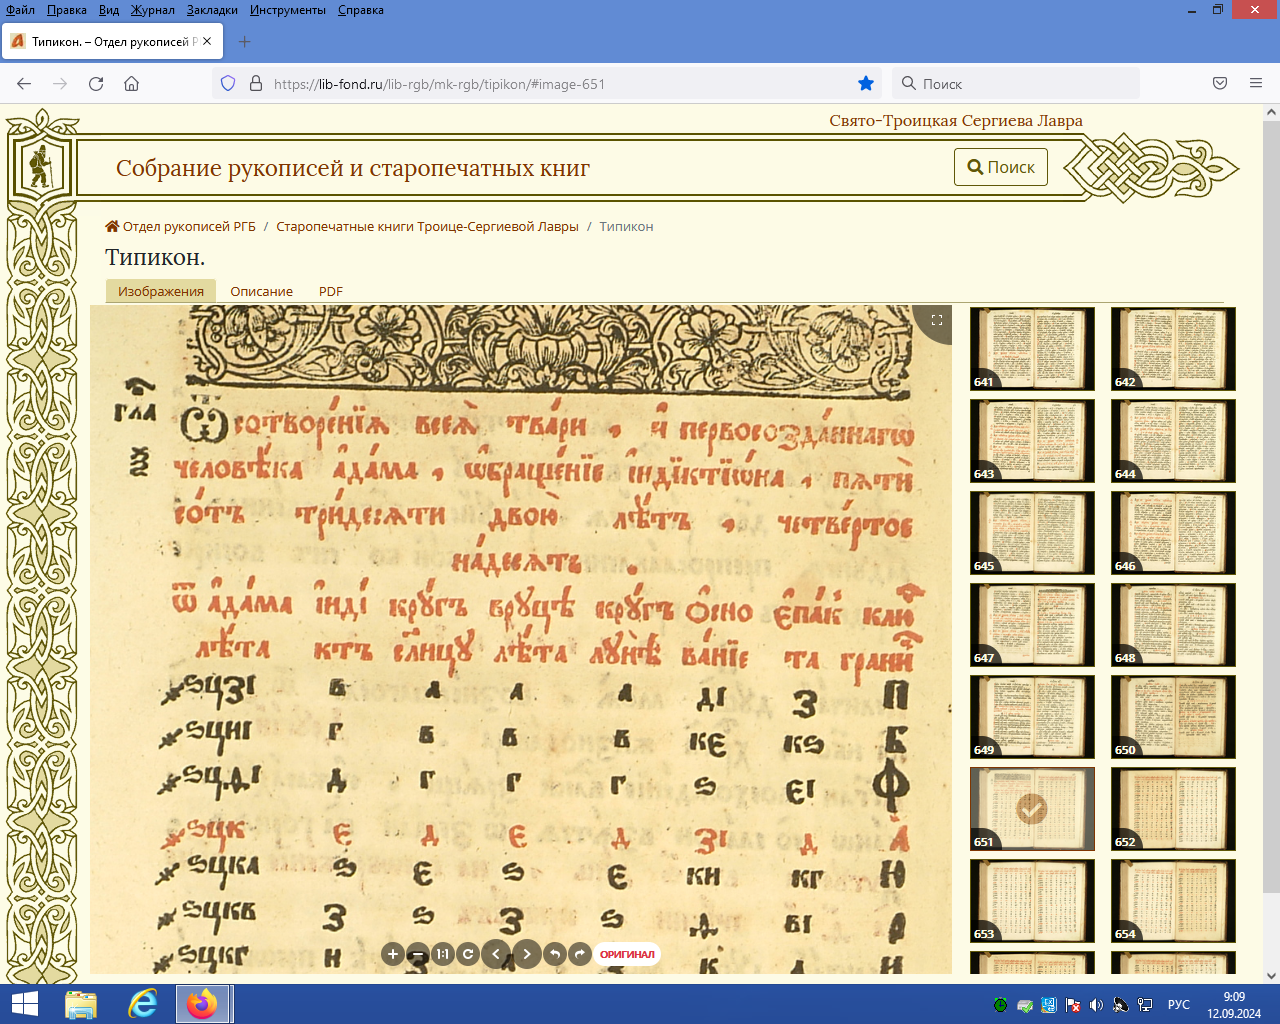Reset the image view with the circular arrow
Image resolution: width=1280 pixels, height=1024 pixels.
pyautogui.click(x=468, y=954)
